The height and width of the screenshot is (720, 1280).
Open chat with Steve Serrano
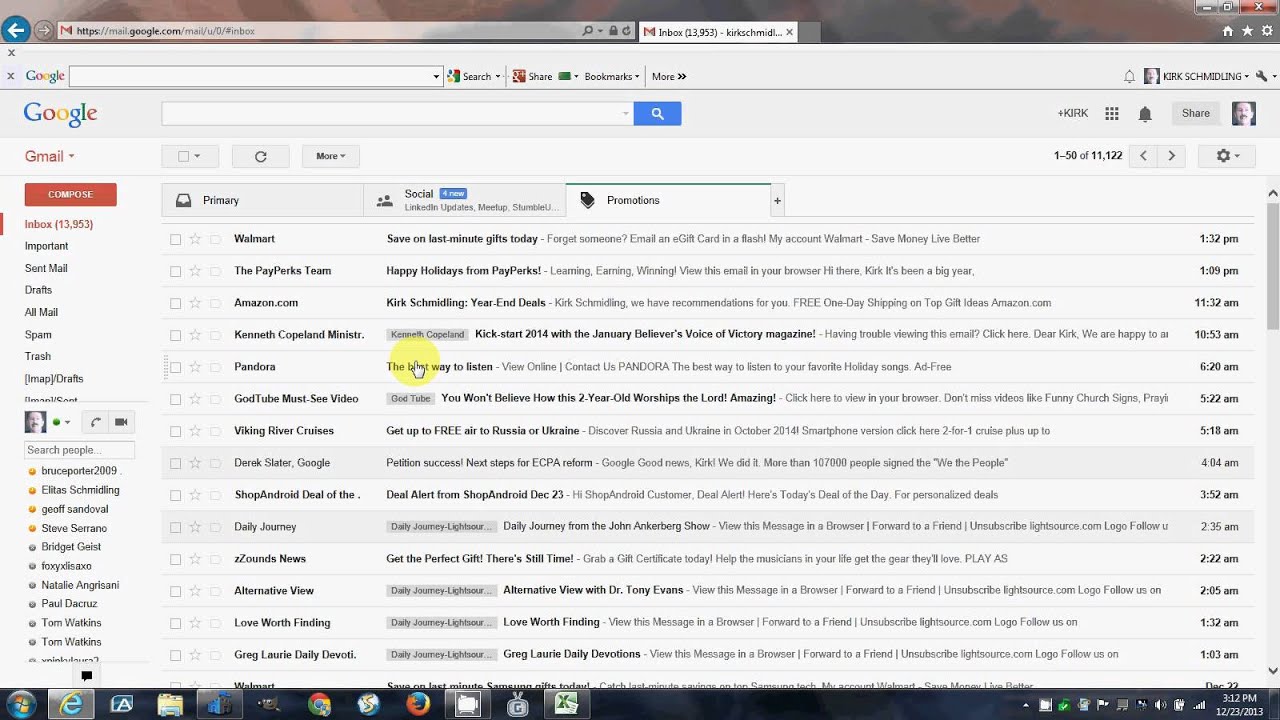[x=74, y=528]
